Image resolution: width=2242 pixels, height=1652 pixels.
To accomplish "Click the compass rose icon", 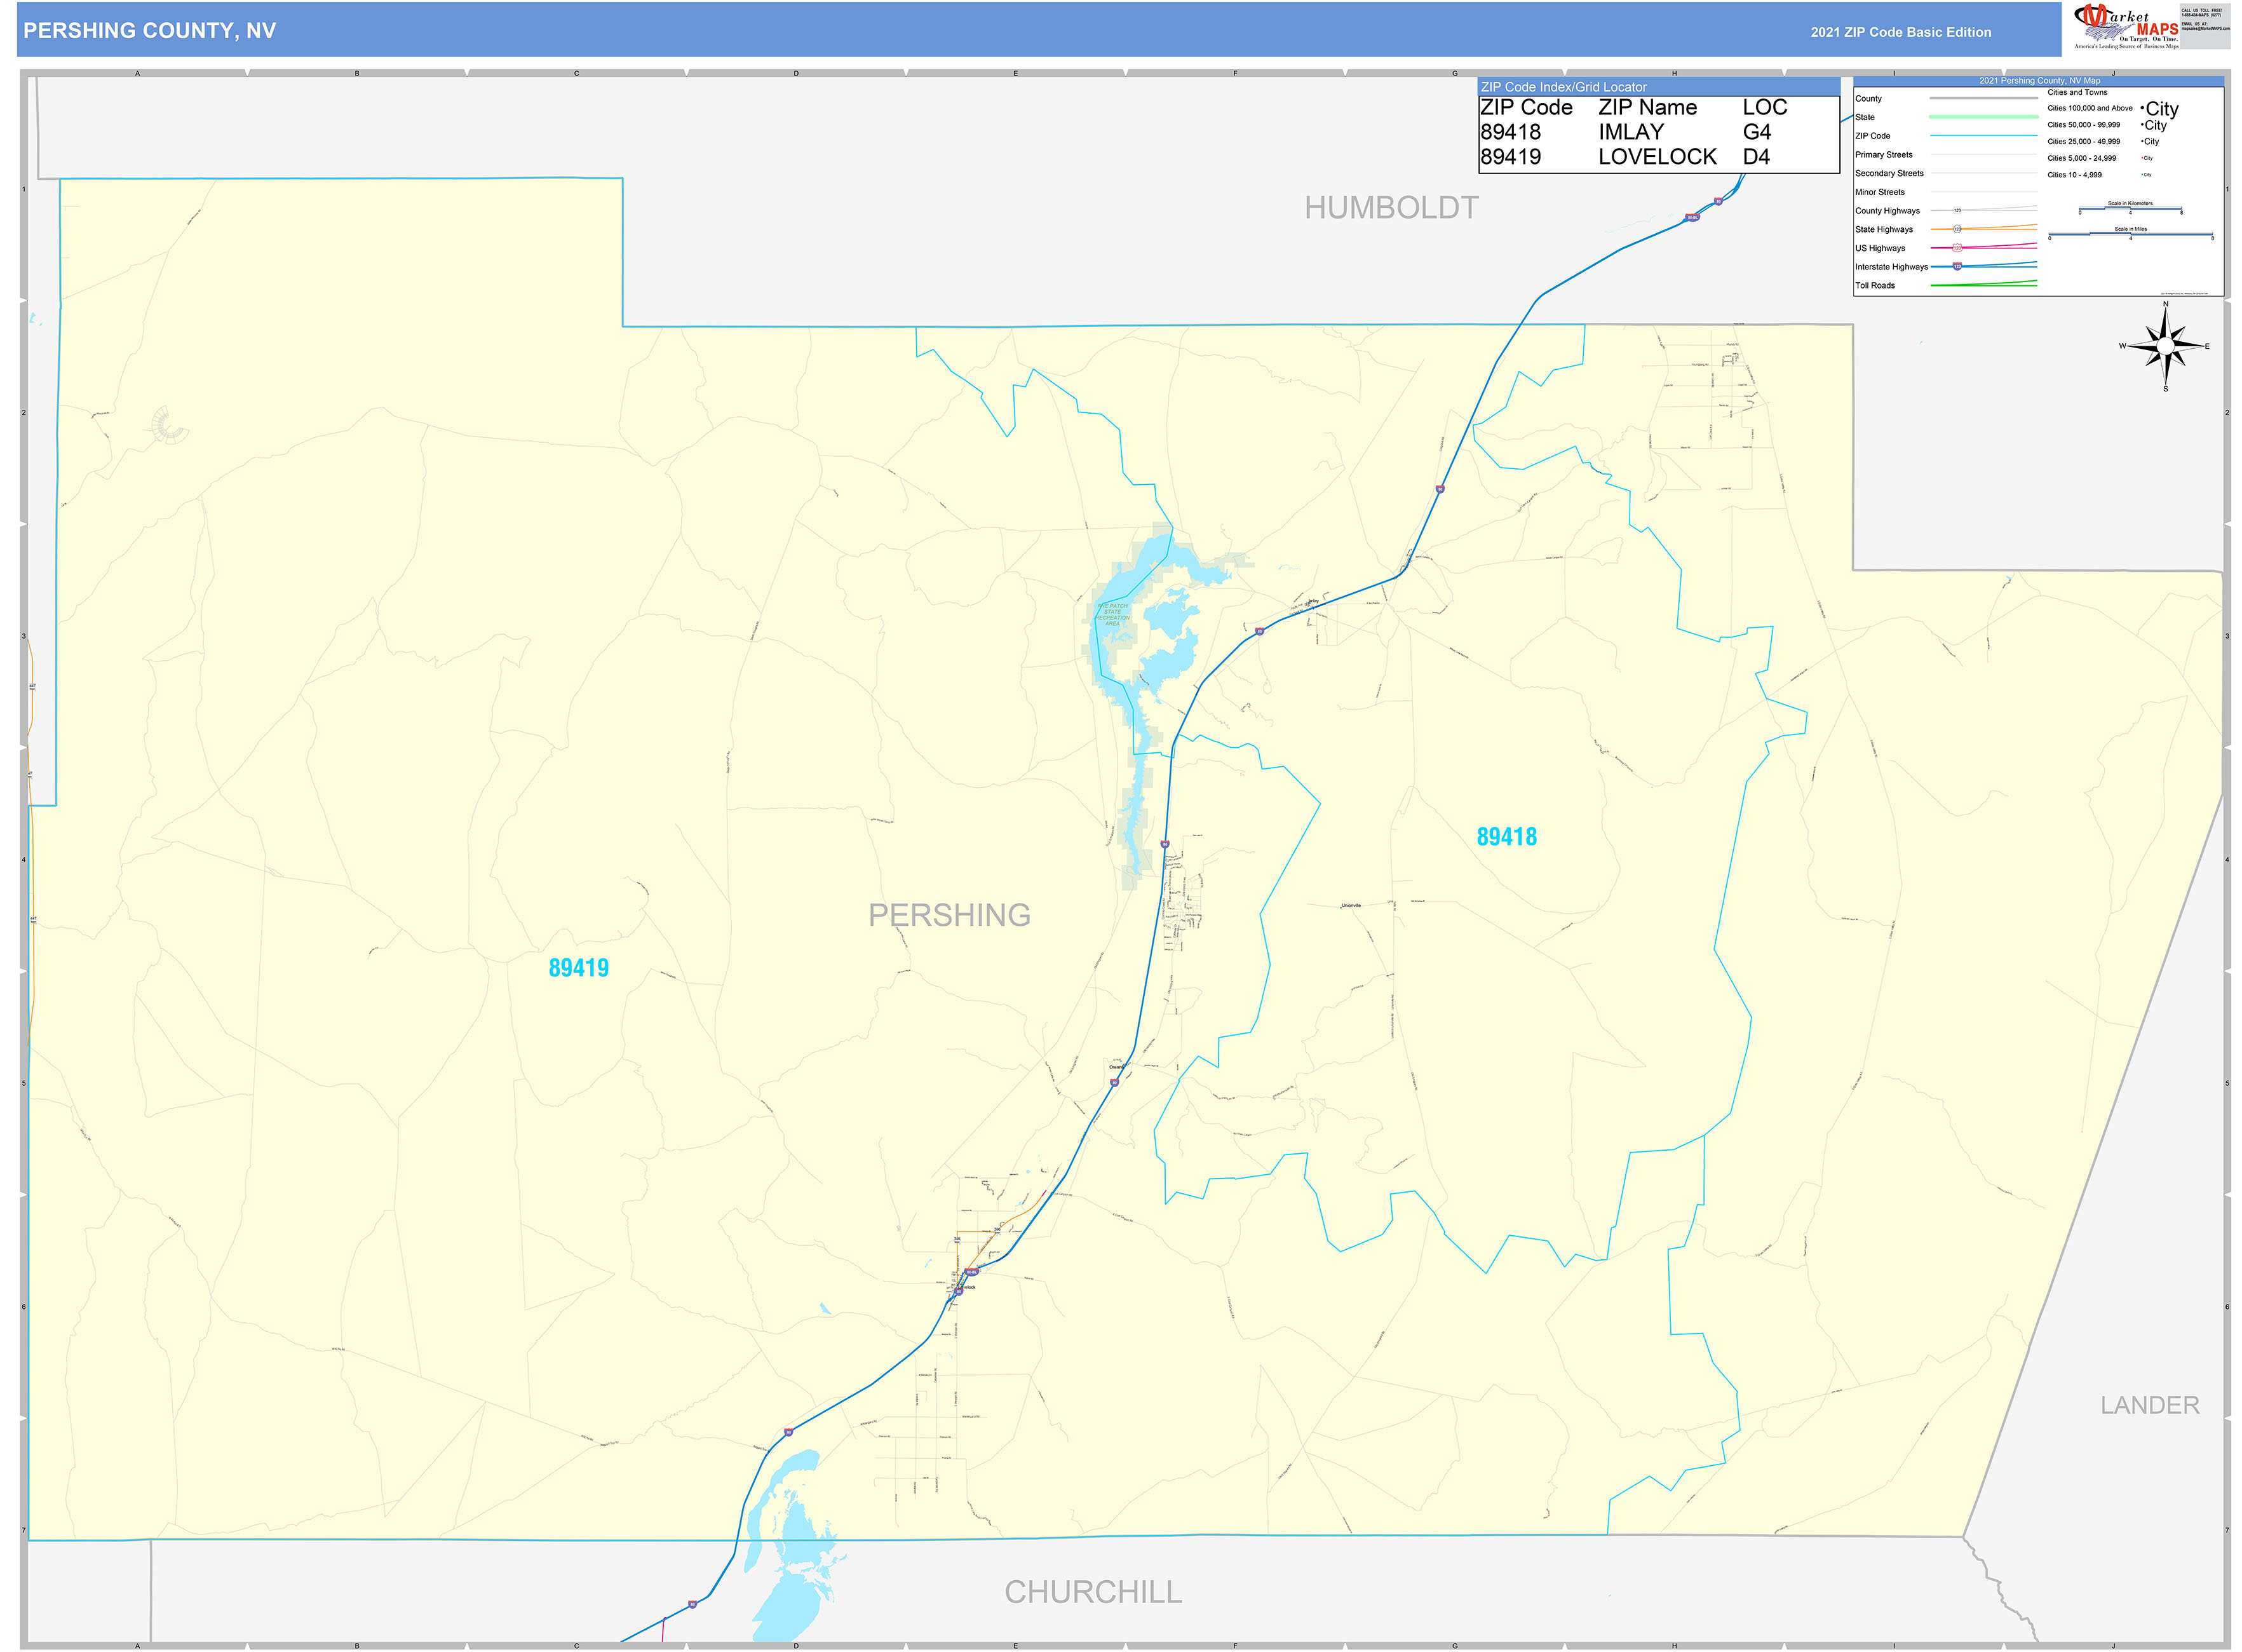I will click(x=2165, y=346).
